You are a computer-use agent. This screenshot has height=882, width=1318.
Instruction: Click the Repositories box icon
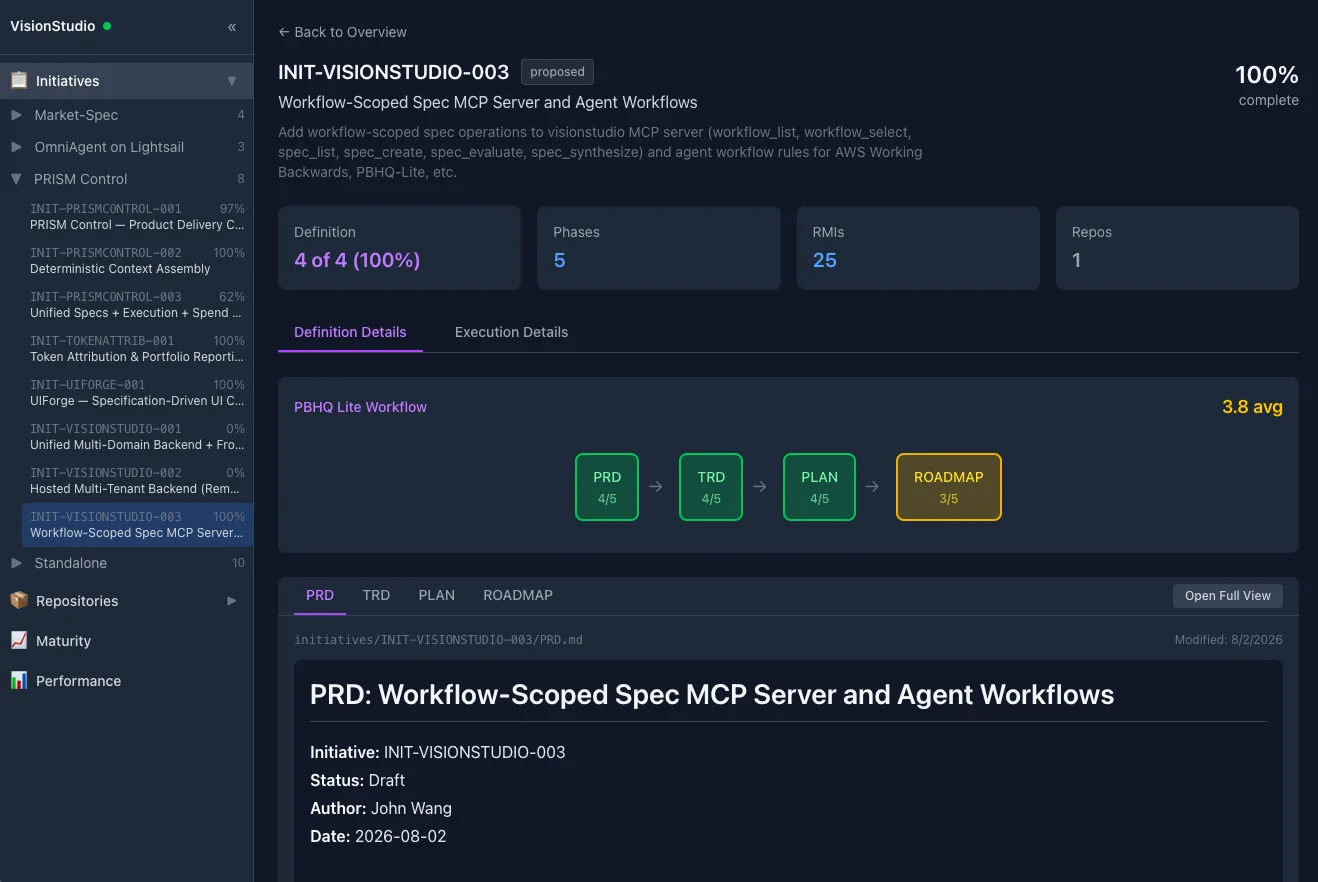[x=18, y=601]
